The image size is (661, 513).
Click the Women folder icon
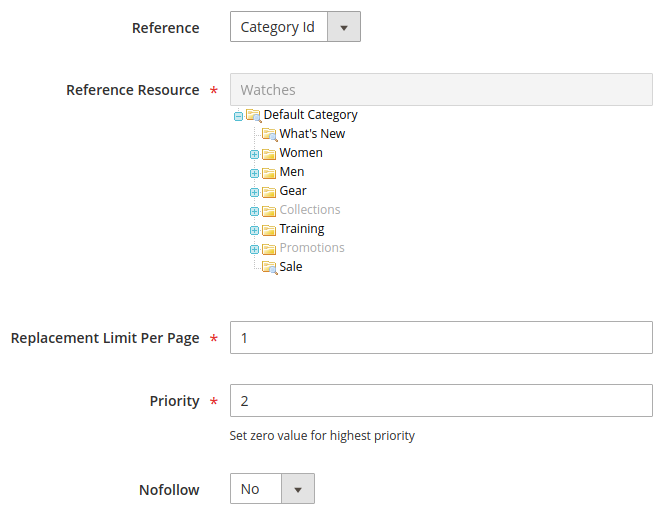(268, 154)
